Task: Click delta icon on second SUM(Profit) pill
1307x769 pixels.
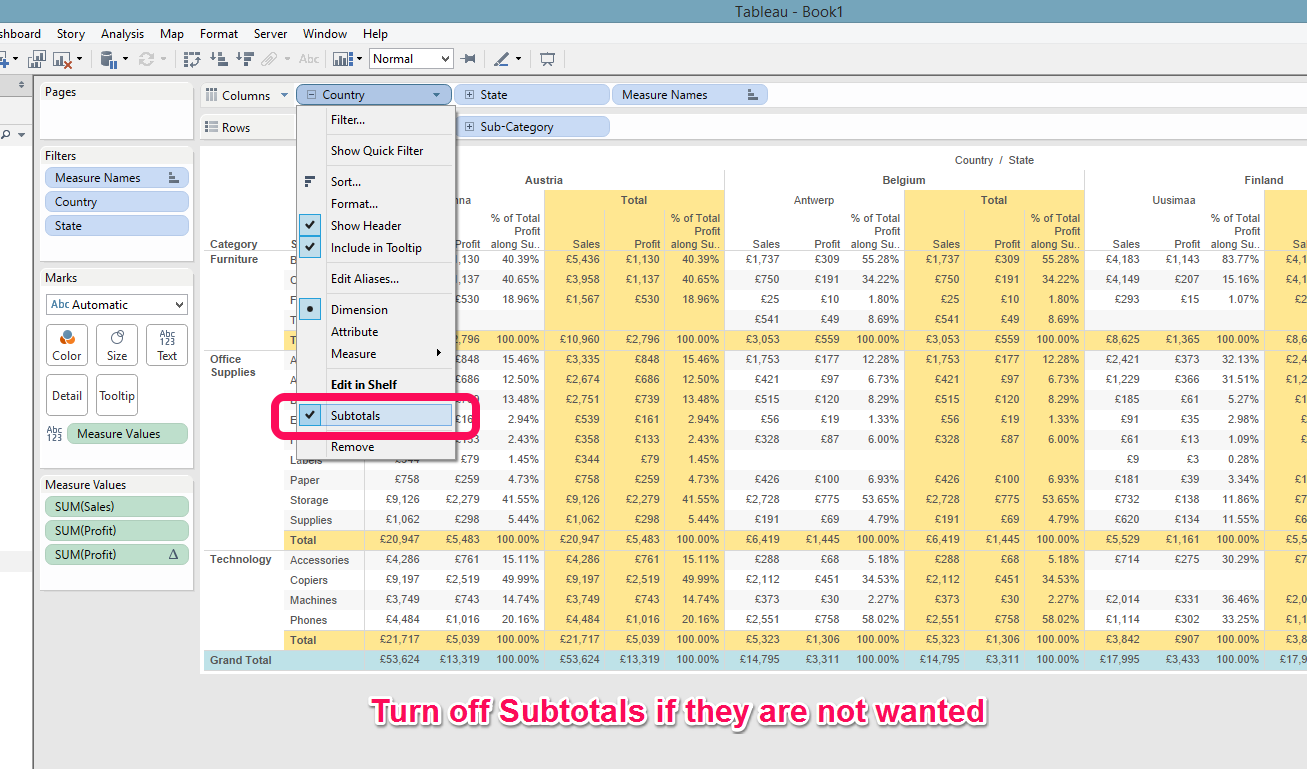Action: pos(173,555)
